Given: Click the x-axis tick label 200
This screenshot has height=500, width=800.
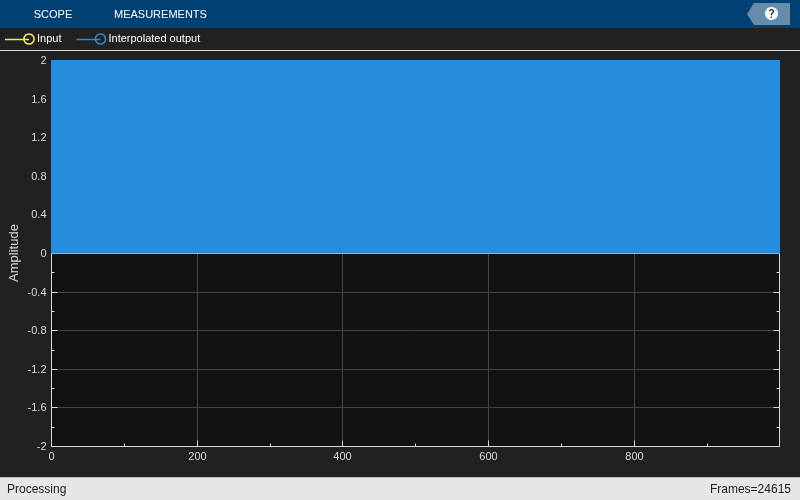Looking at the screenshot, I should 197,456.
